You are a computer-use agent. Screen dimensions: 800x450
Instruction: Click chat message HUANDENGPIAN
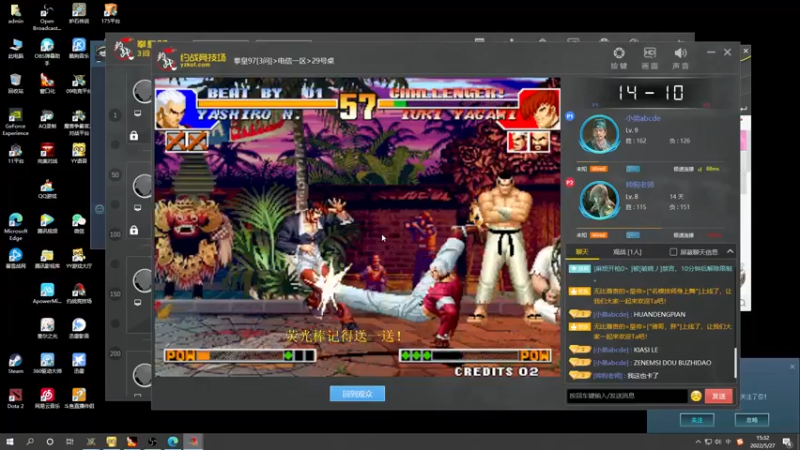click(x=659, y=315)
